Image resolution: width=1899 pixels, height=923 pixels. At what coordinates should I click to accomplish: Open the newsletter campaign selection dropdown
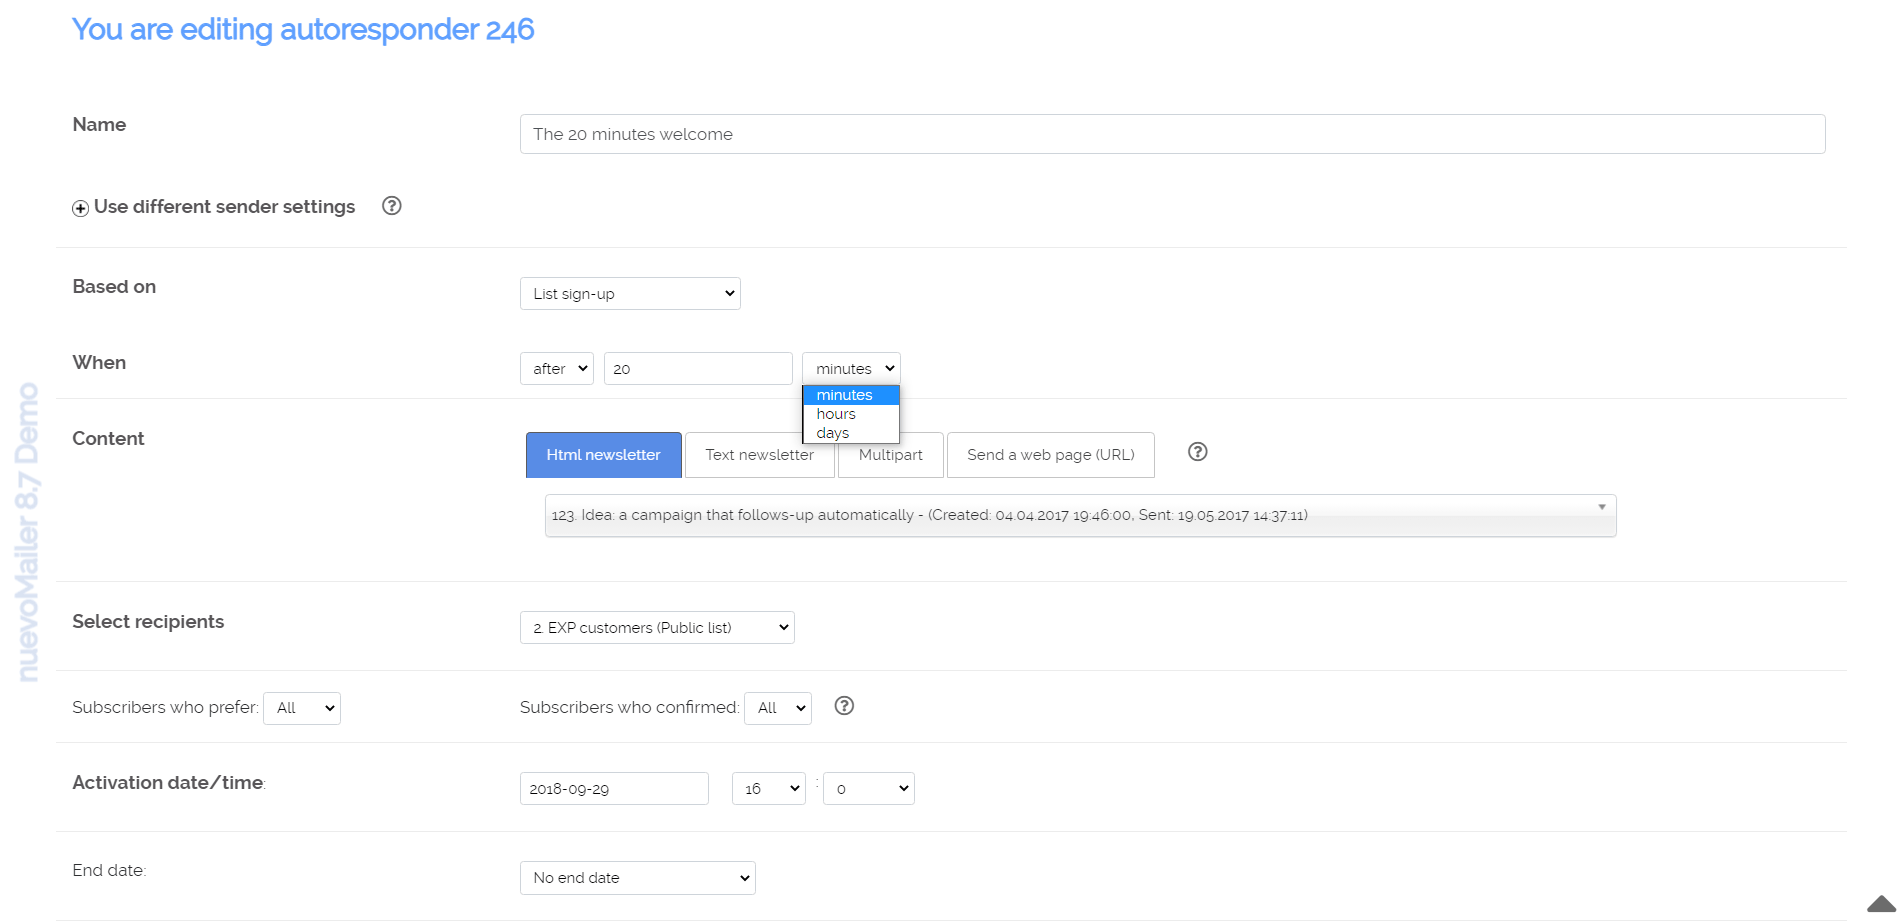(1080, 515)
